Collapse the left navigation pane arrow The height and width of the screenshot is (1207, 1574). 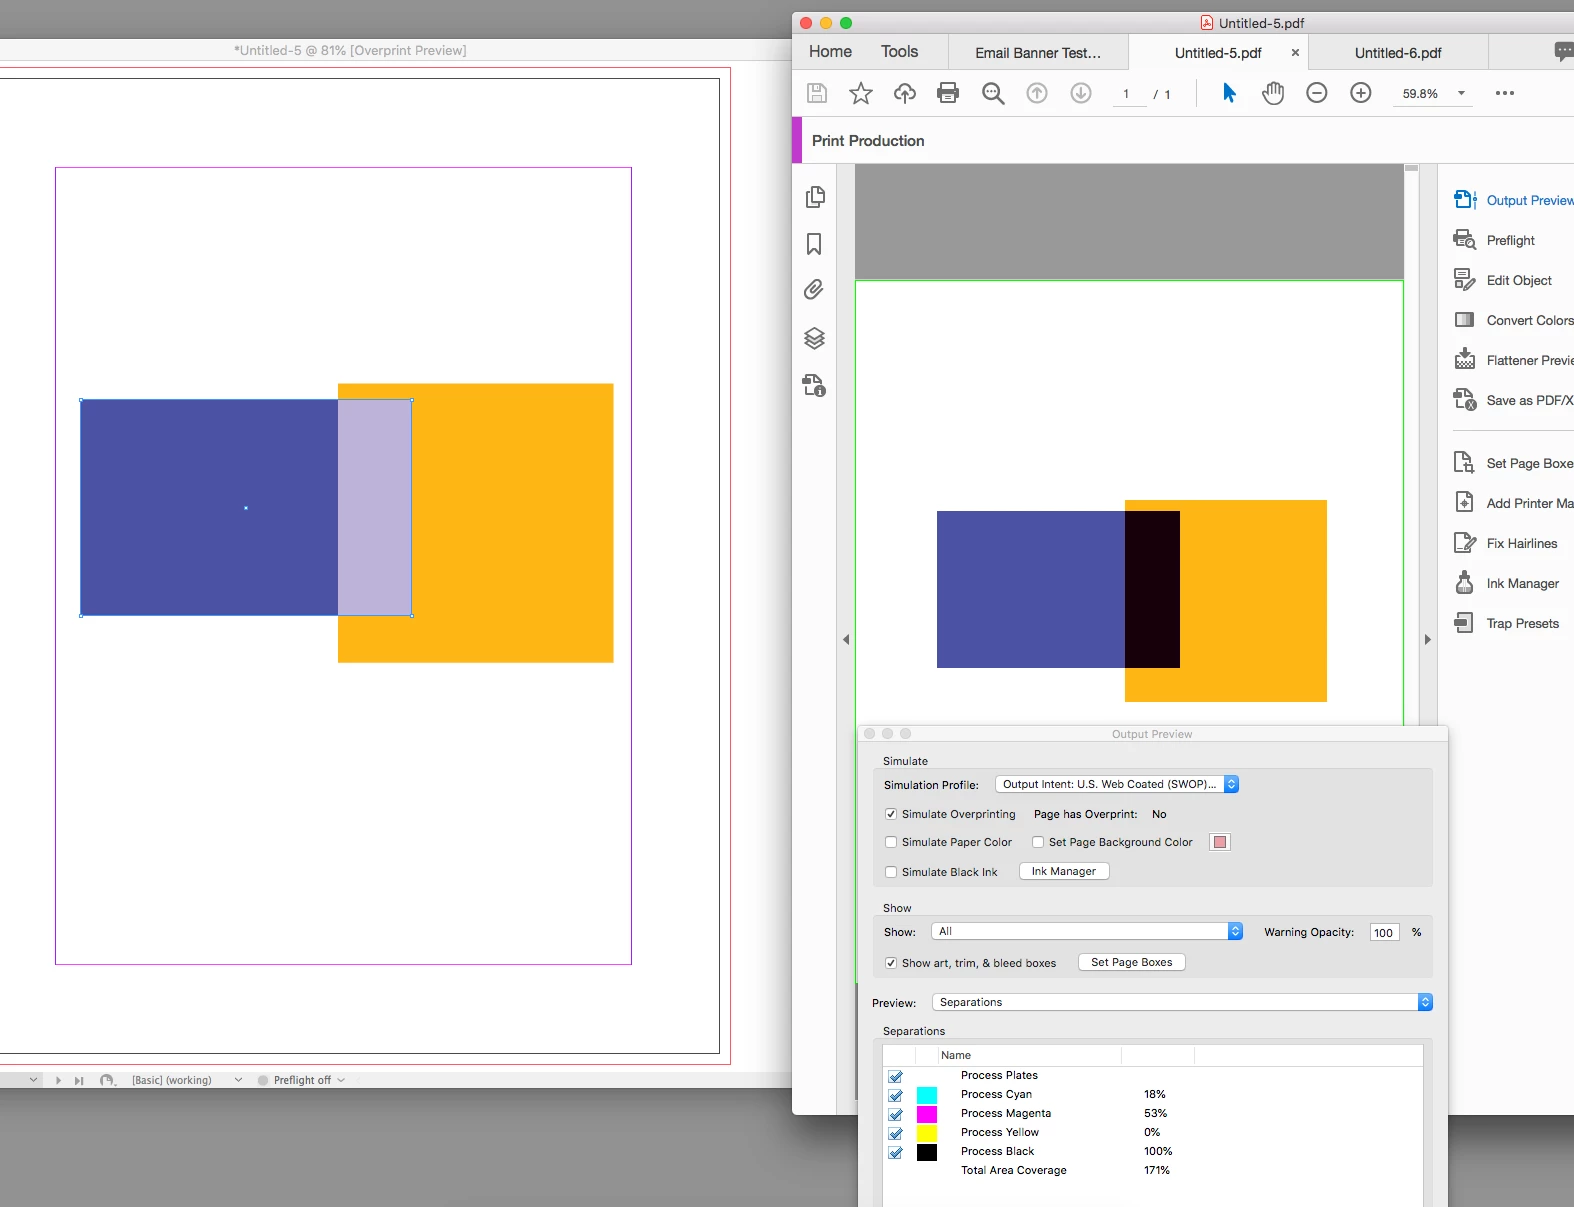tap(846, 639)
